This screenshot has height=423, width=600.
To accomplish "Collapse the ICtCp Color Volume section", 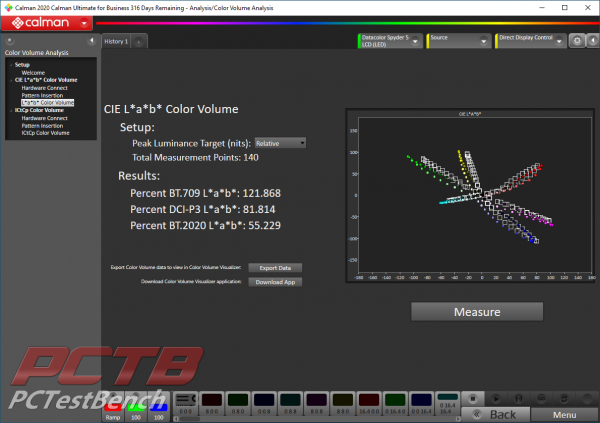I will (x=11, y=110).
